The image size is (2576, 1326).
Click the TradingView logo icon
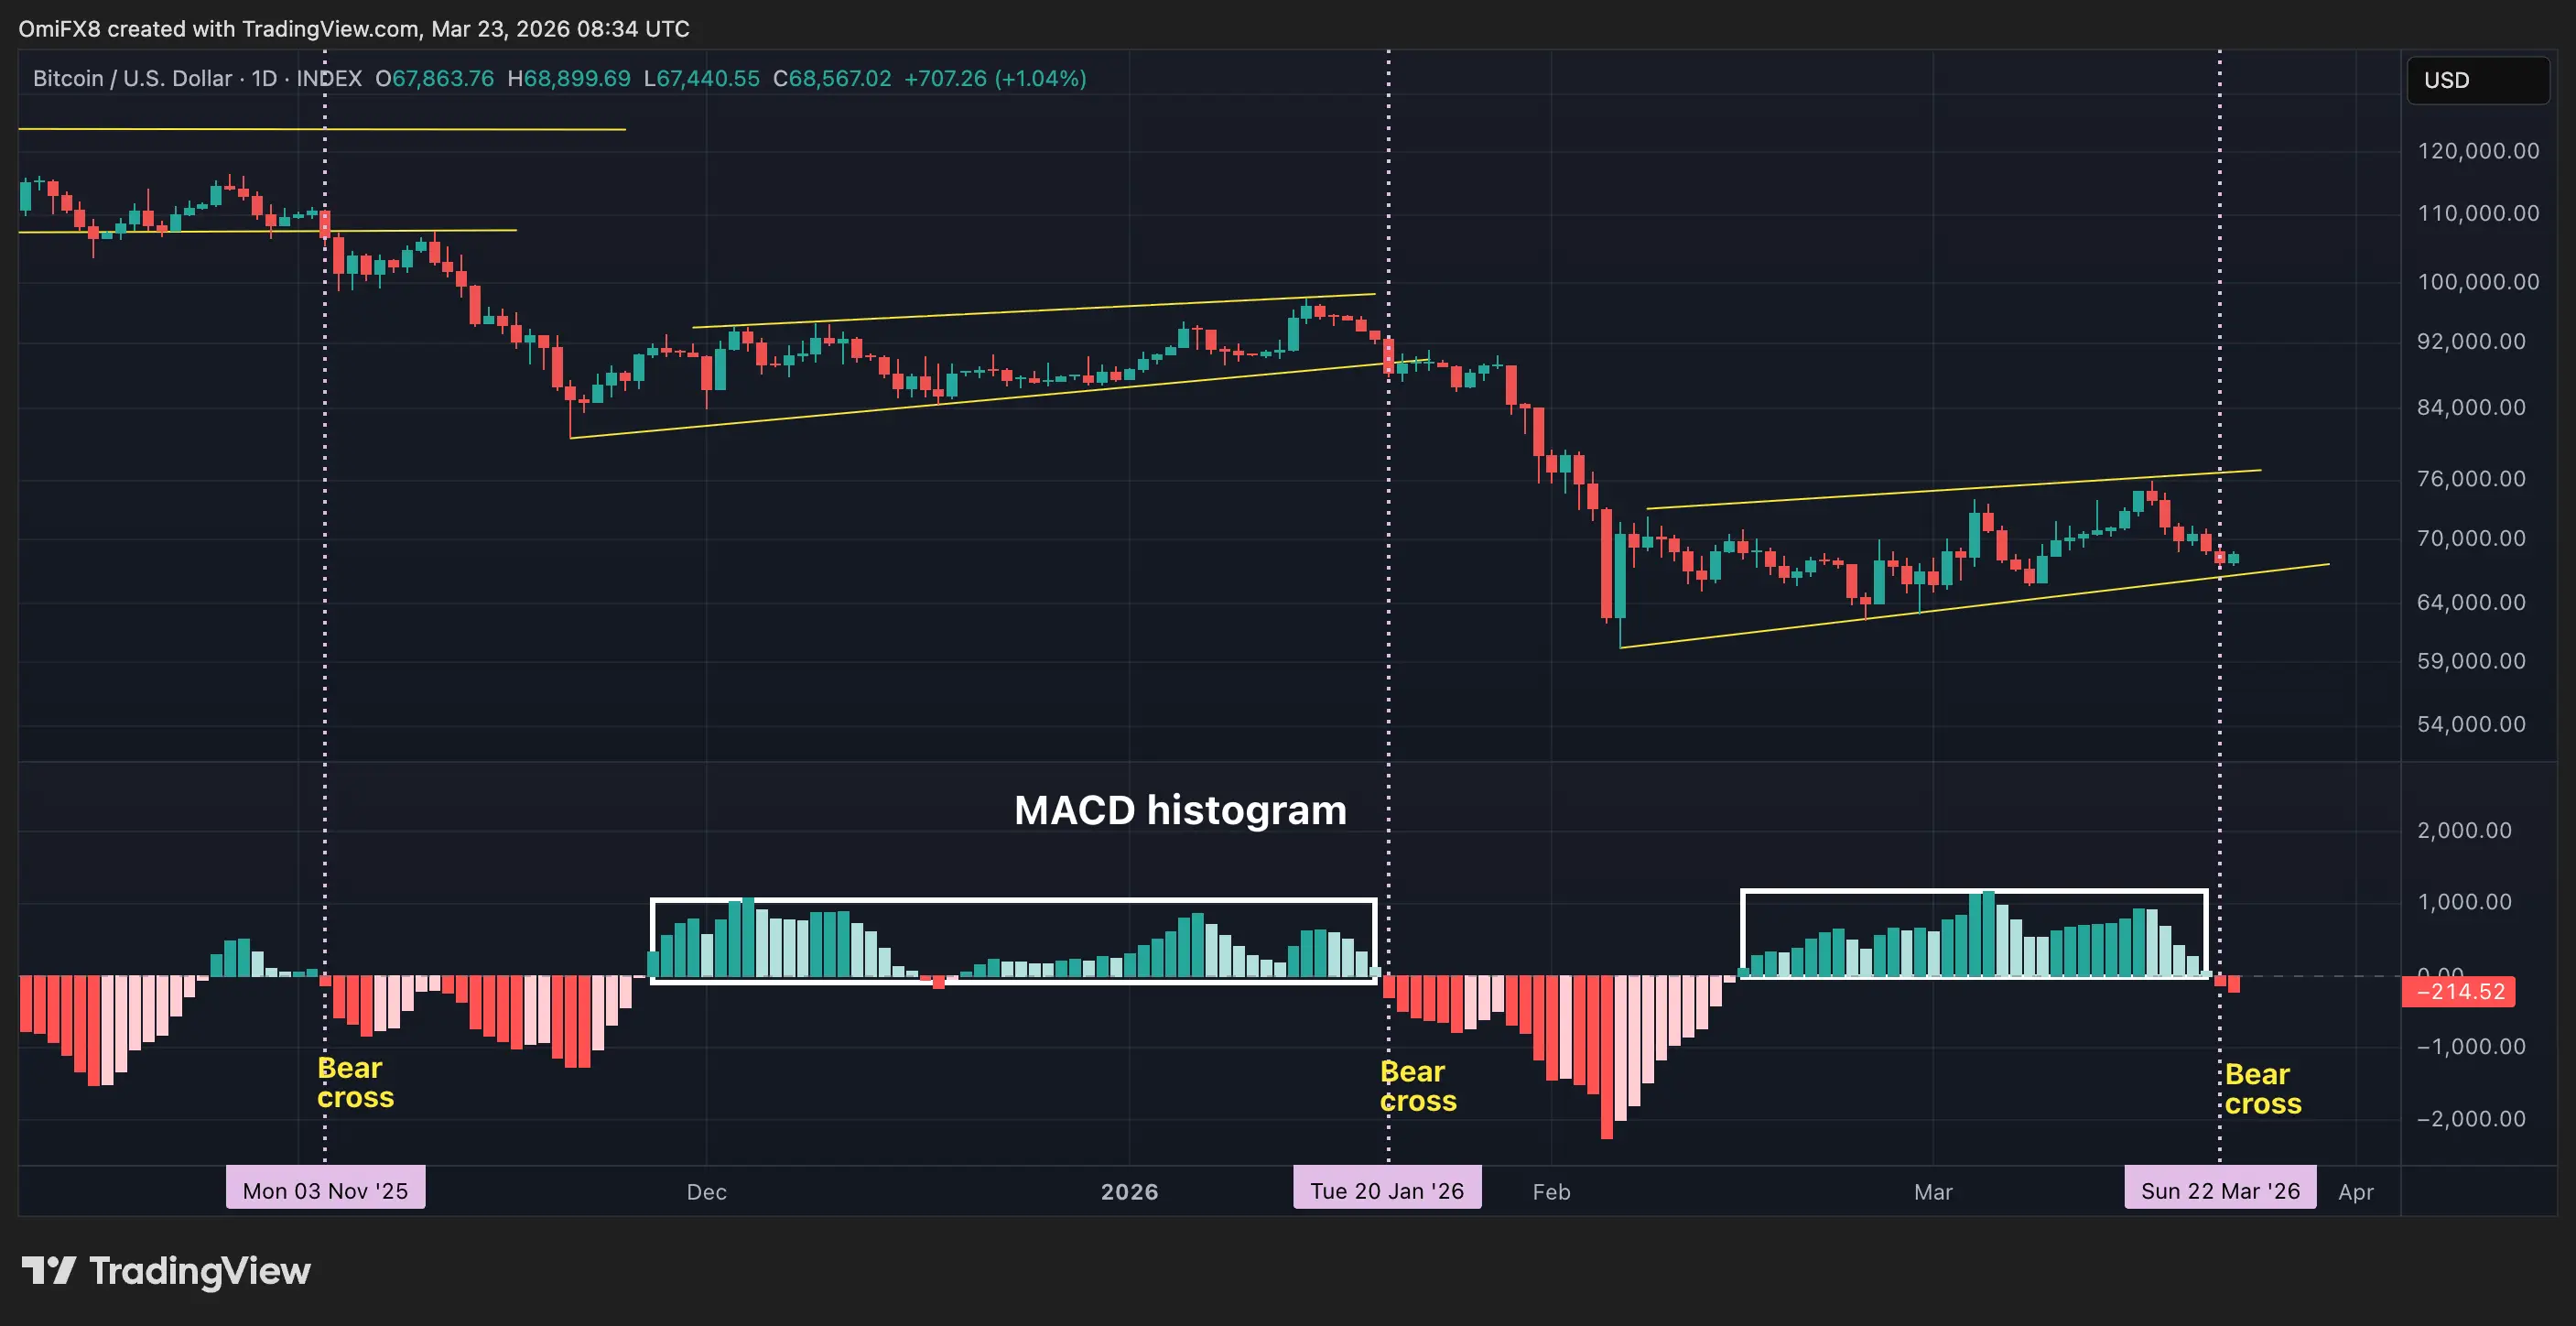[48, 1271]
